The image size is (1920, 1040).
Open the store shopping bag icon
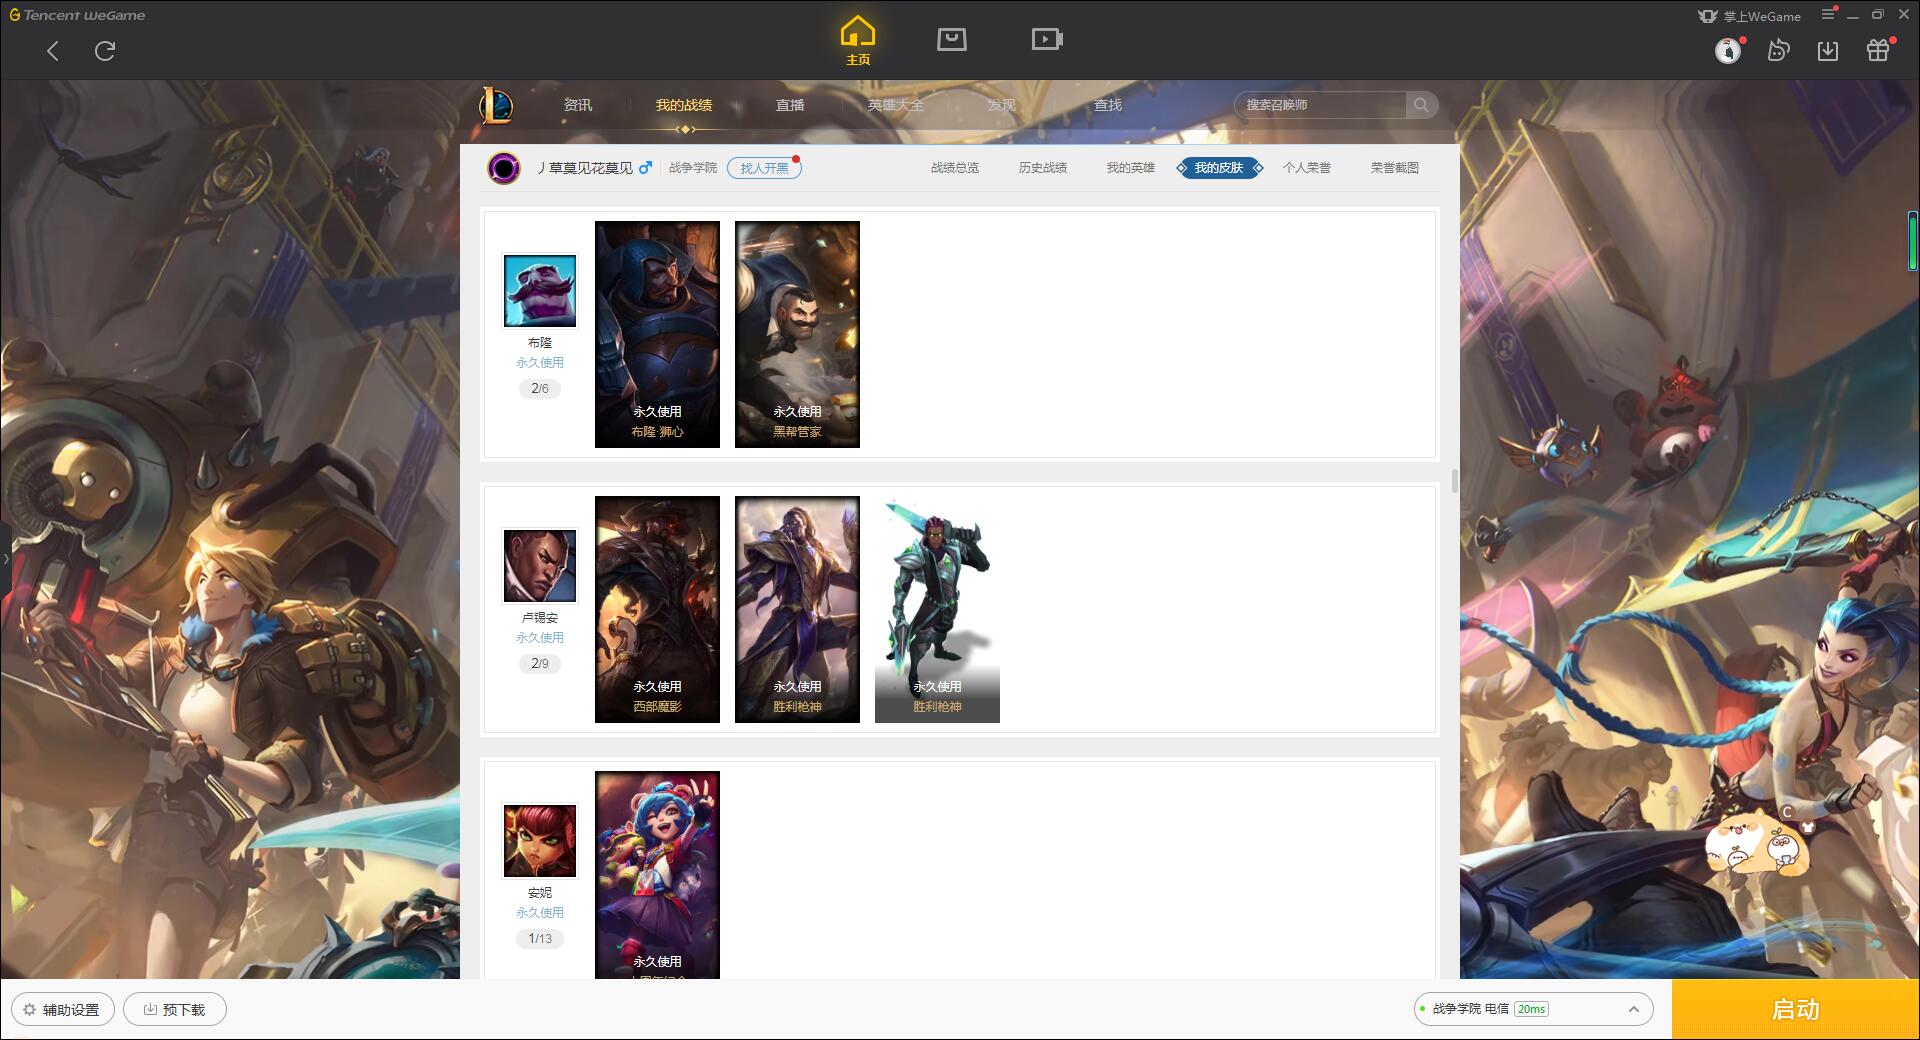pyautogui.click(x=951, y=40)
